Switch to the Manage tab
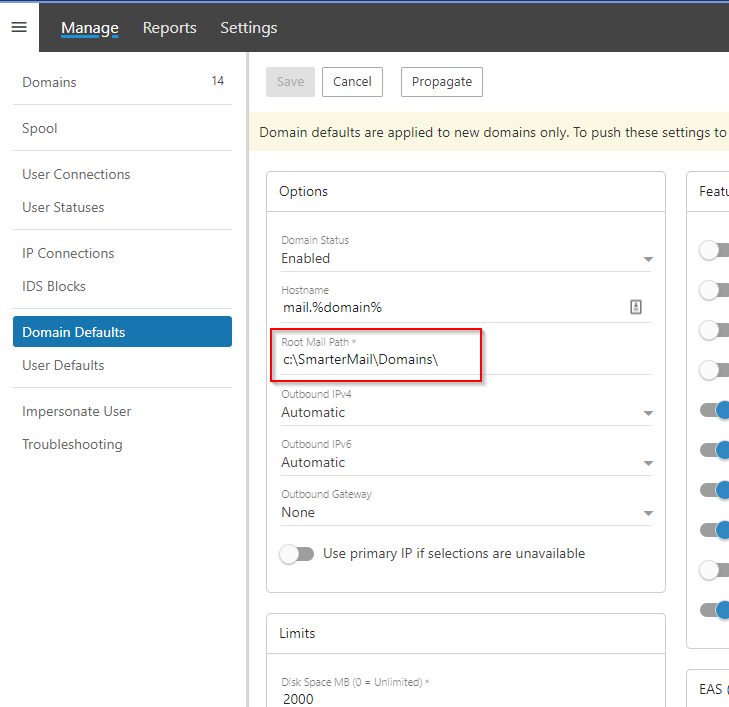The width and height of the screenshot is (729, 707). pos(90,28)
